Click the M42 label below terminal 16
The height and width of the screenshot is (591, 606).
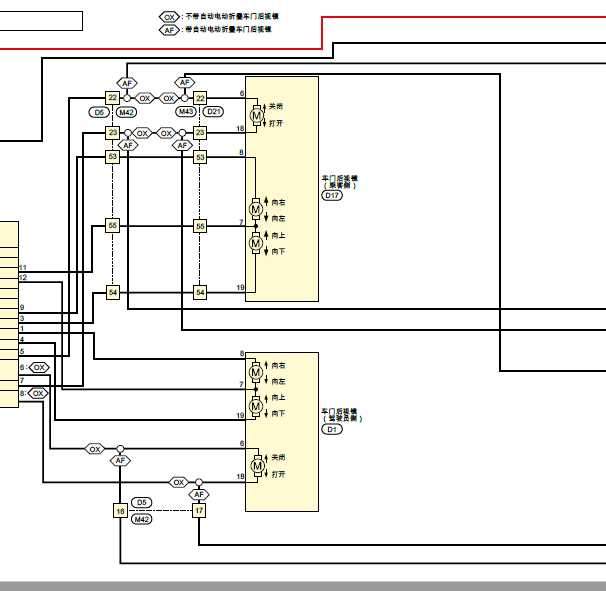coord(141,519)
